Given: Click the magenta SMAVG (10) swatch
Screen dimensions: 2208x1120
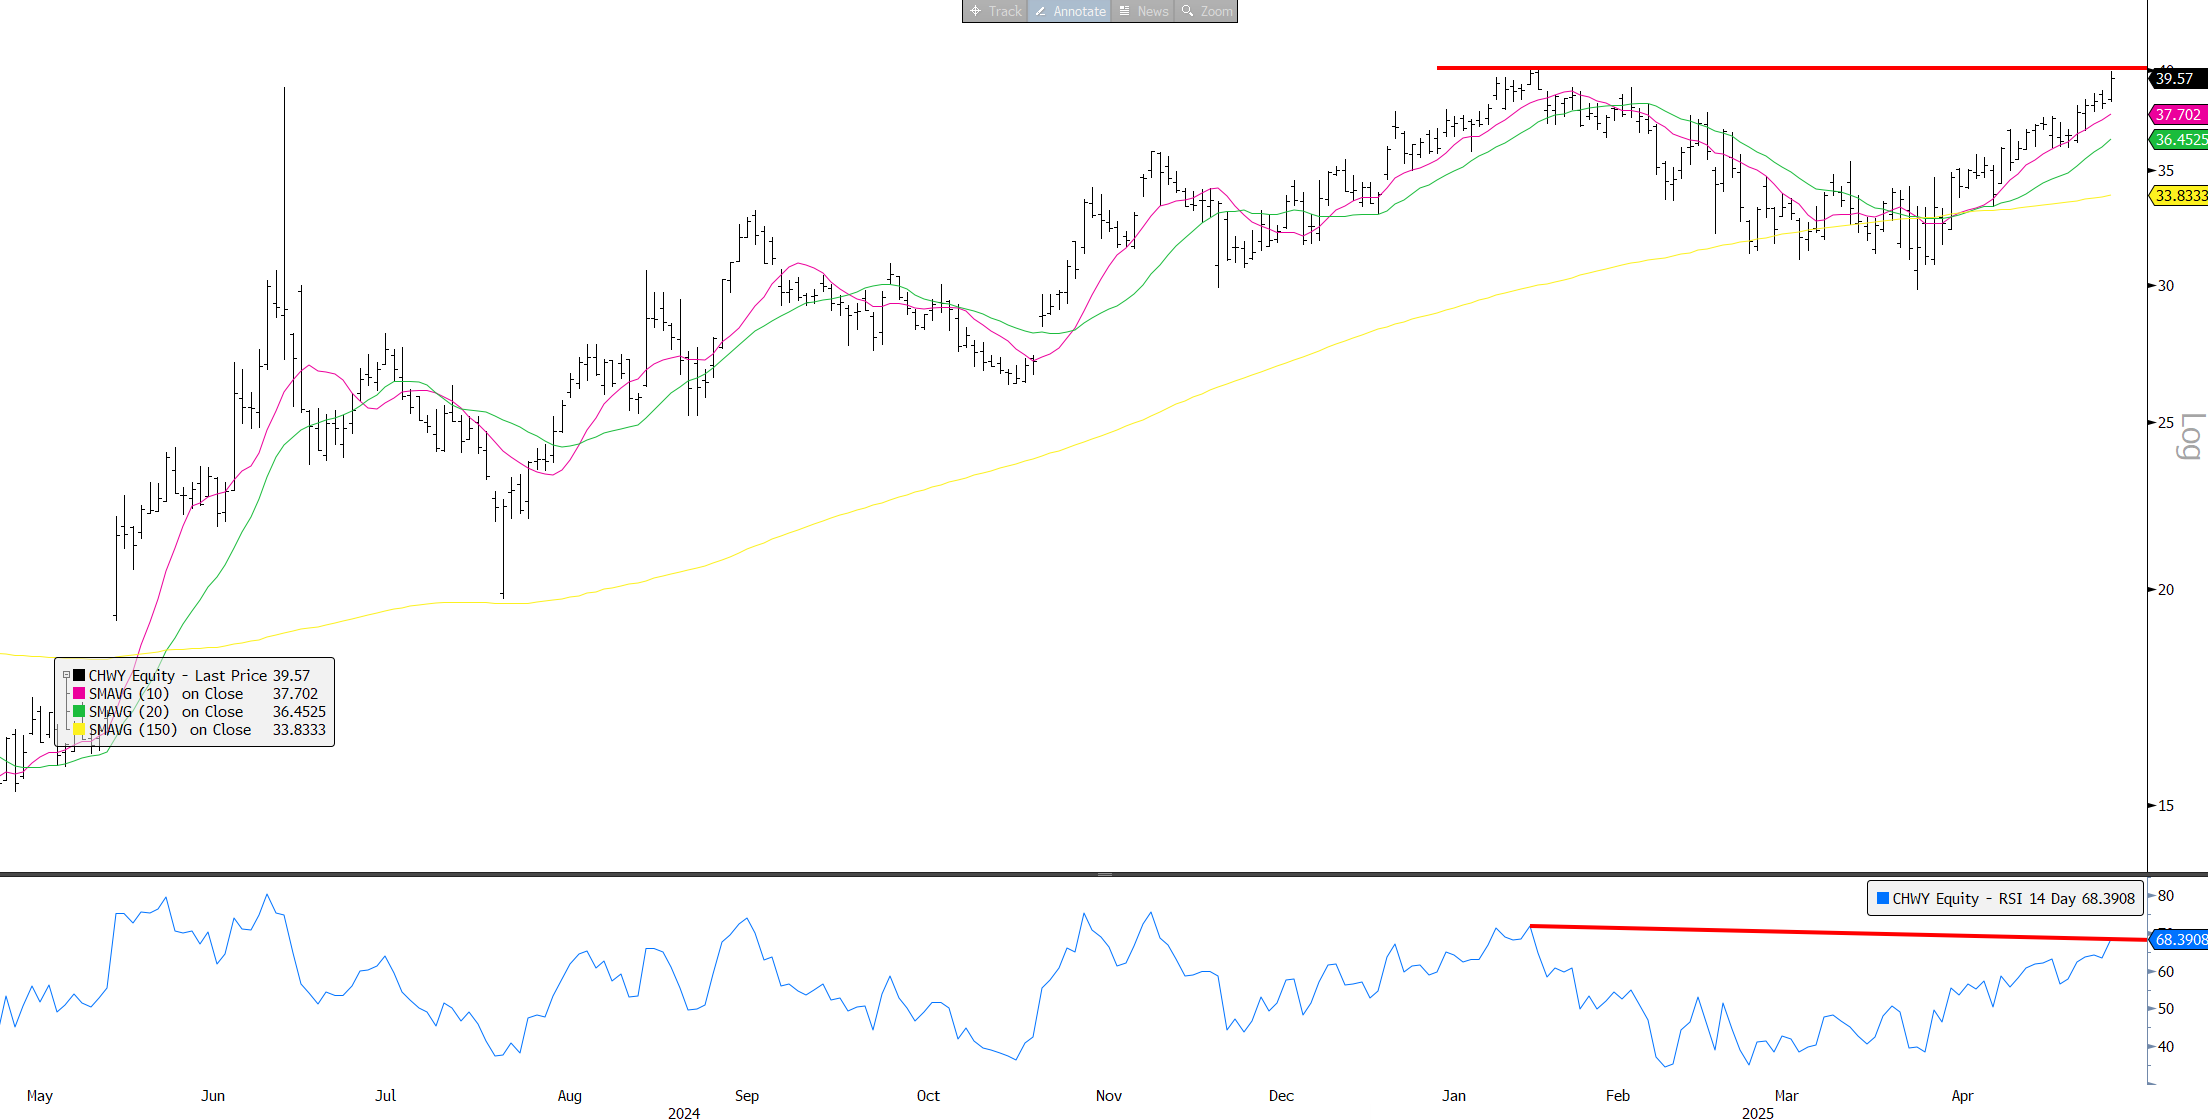Looking at the screenshot, I should [79, 694].
